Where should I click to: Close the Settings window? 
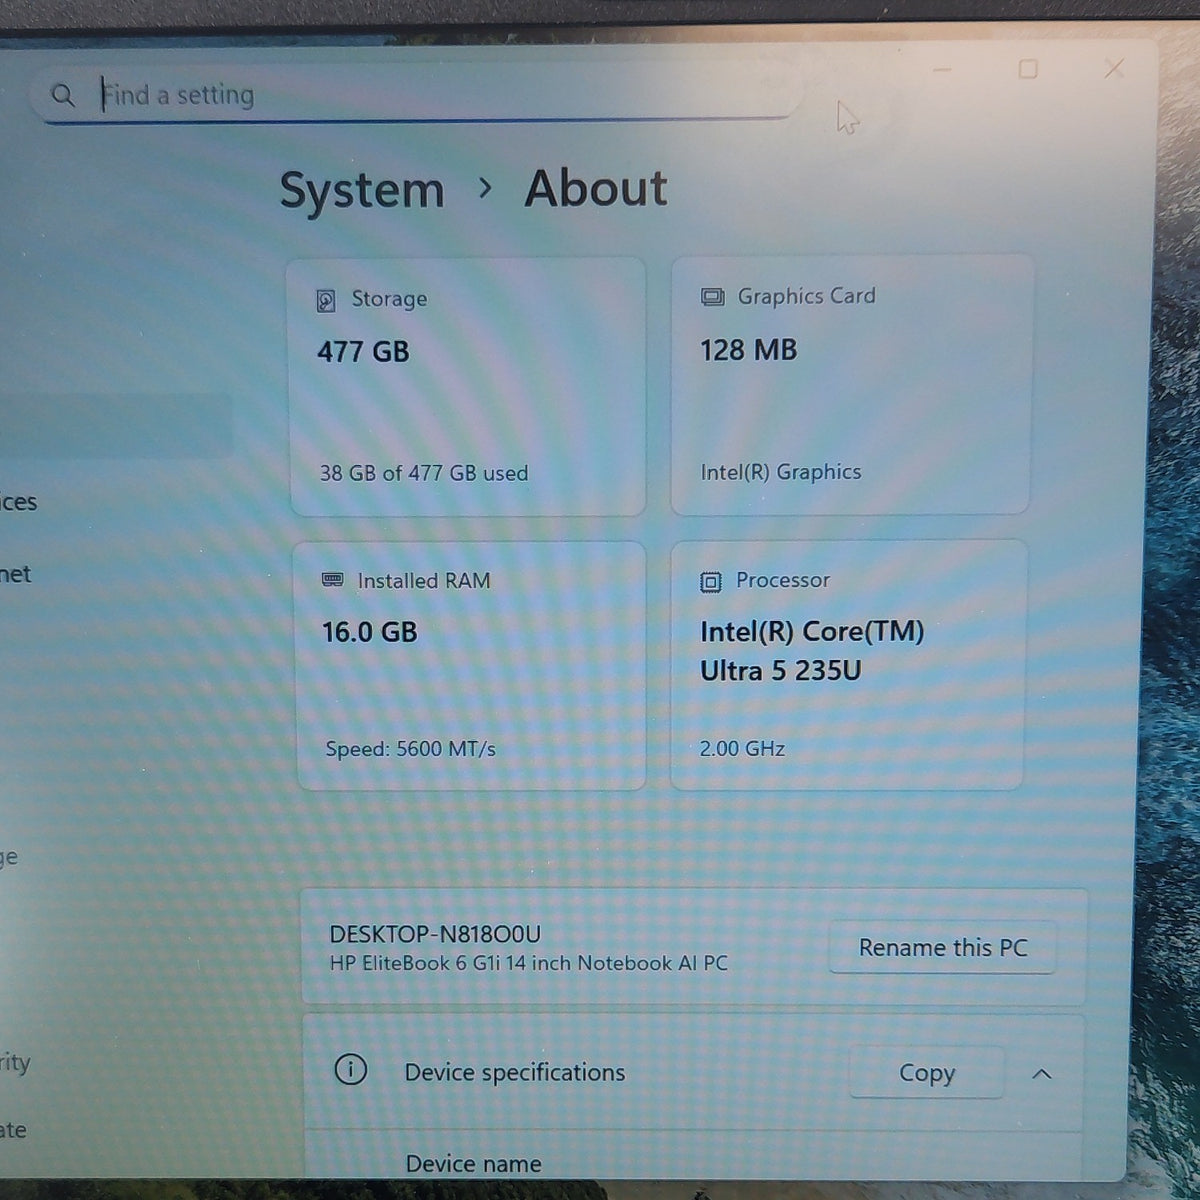(1114, 68)
